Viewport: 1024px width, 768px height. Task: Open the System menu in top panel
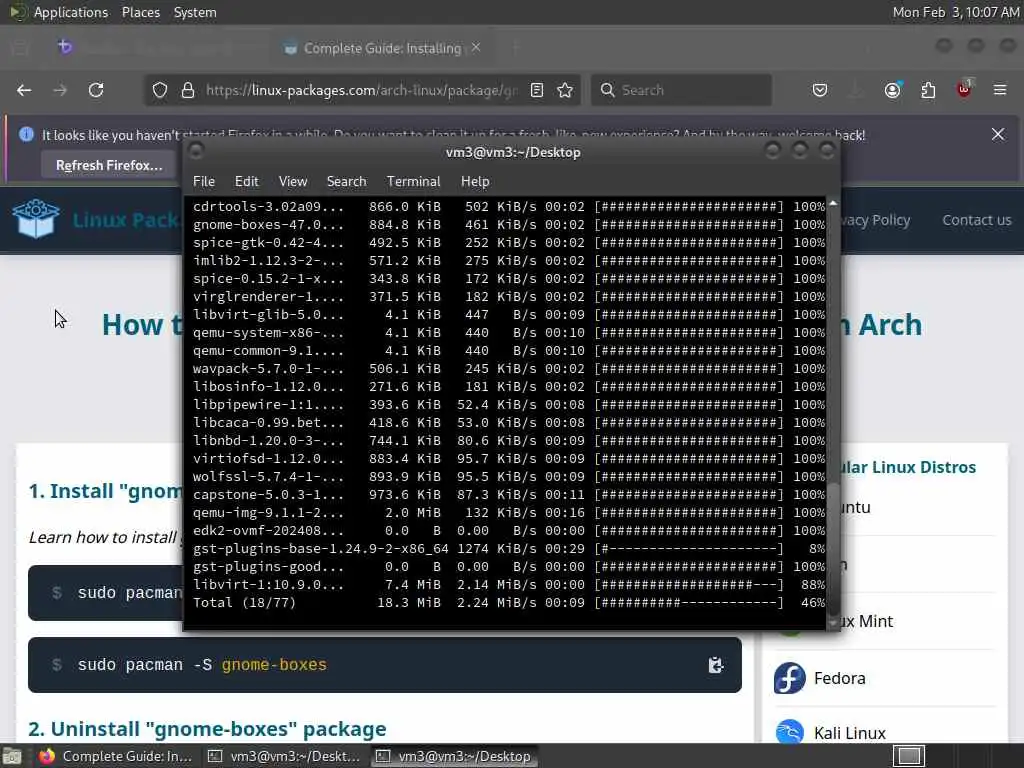195,12
